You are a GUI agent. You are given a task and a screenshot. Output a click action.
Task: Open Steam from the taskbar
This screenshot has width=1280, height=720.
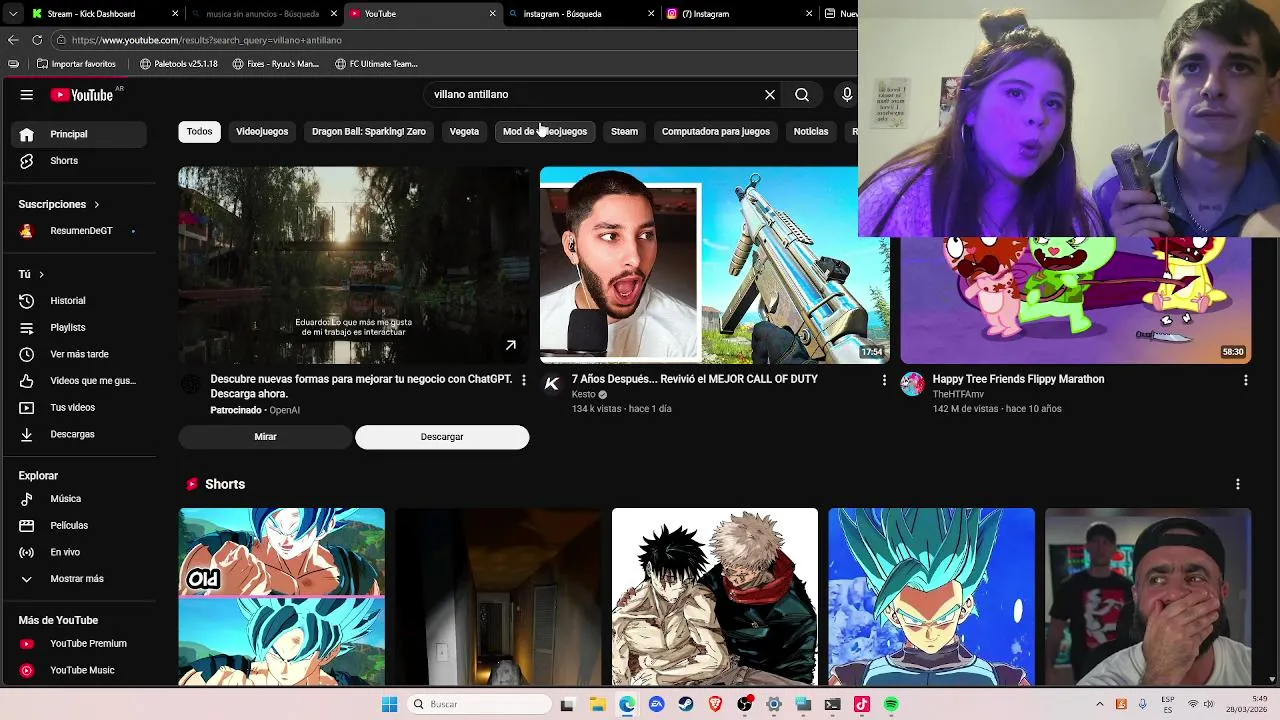pos(686,705)
